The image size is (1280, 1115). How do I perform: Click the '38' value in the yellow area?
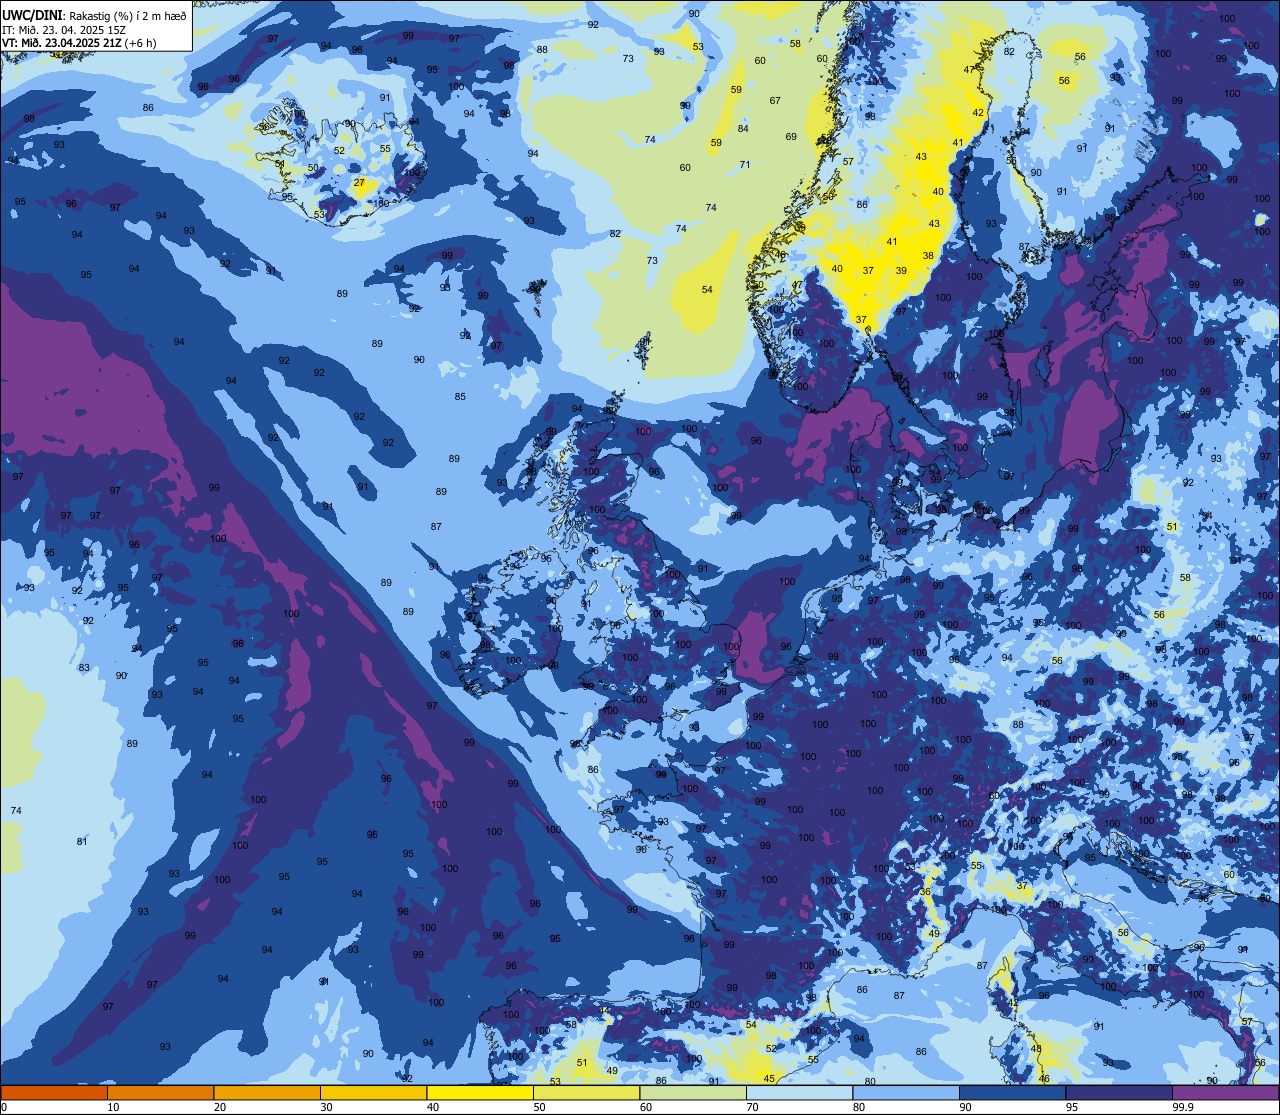[928, 256]
